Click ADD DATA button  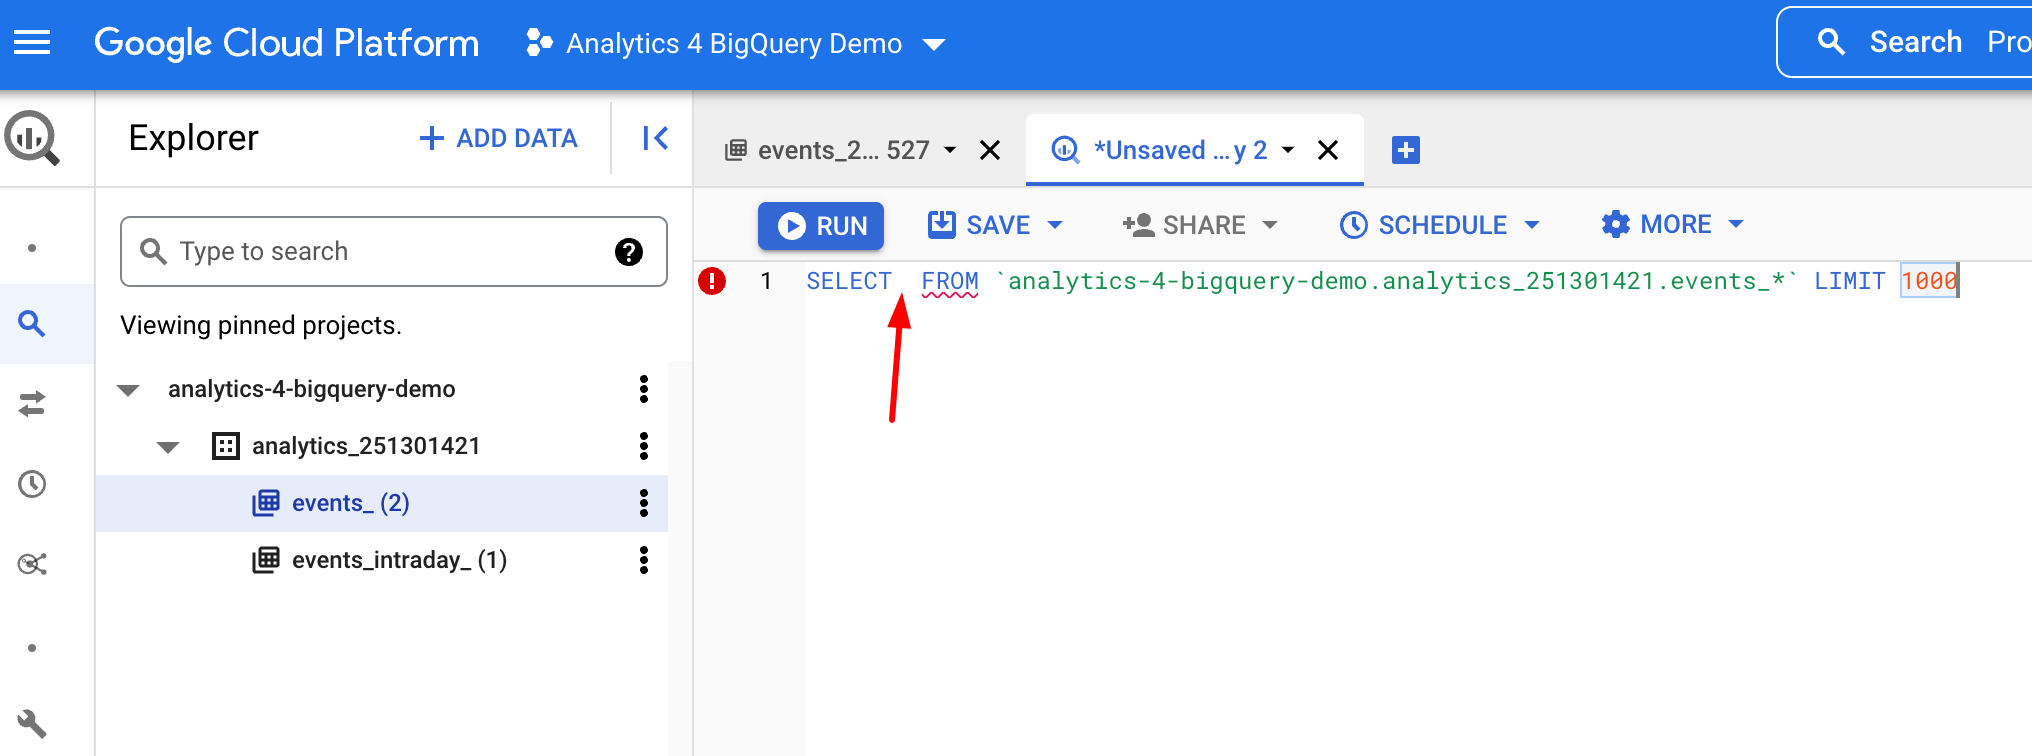pos(498,138)
